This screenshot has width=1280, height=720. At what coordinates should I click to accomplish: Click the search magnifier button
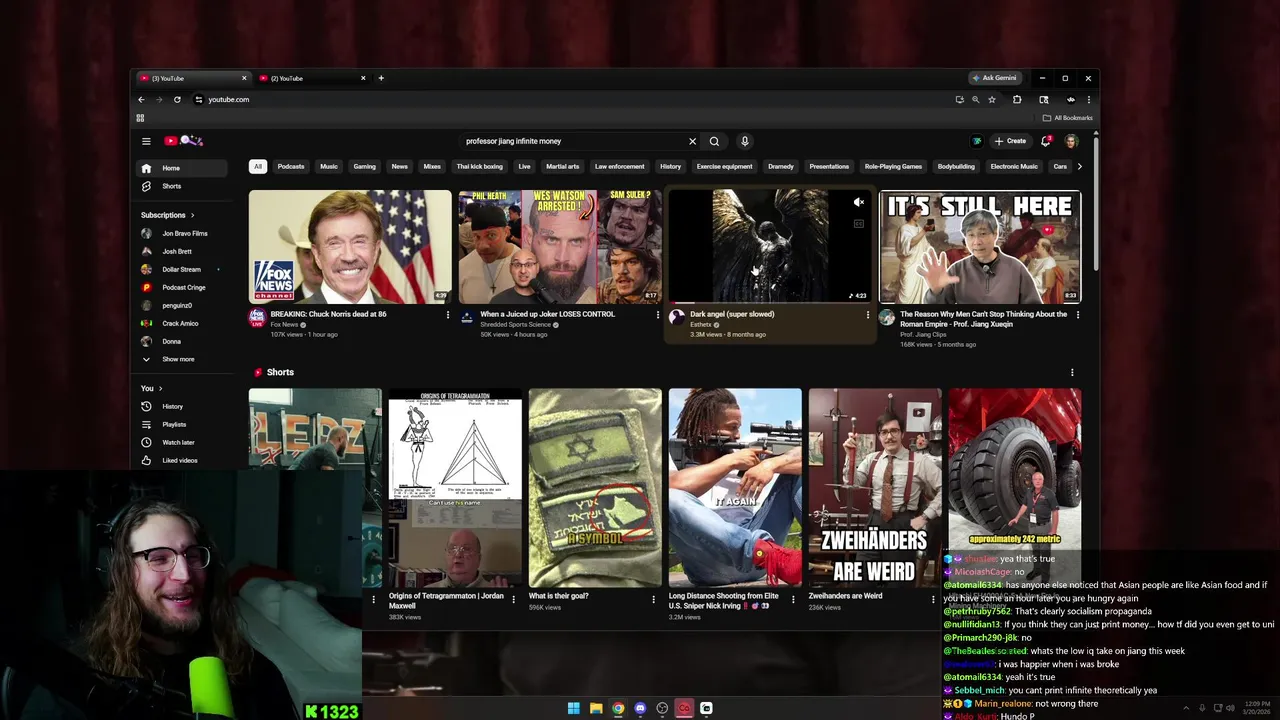click(x=714, y=141)
